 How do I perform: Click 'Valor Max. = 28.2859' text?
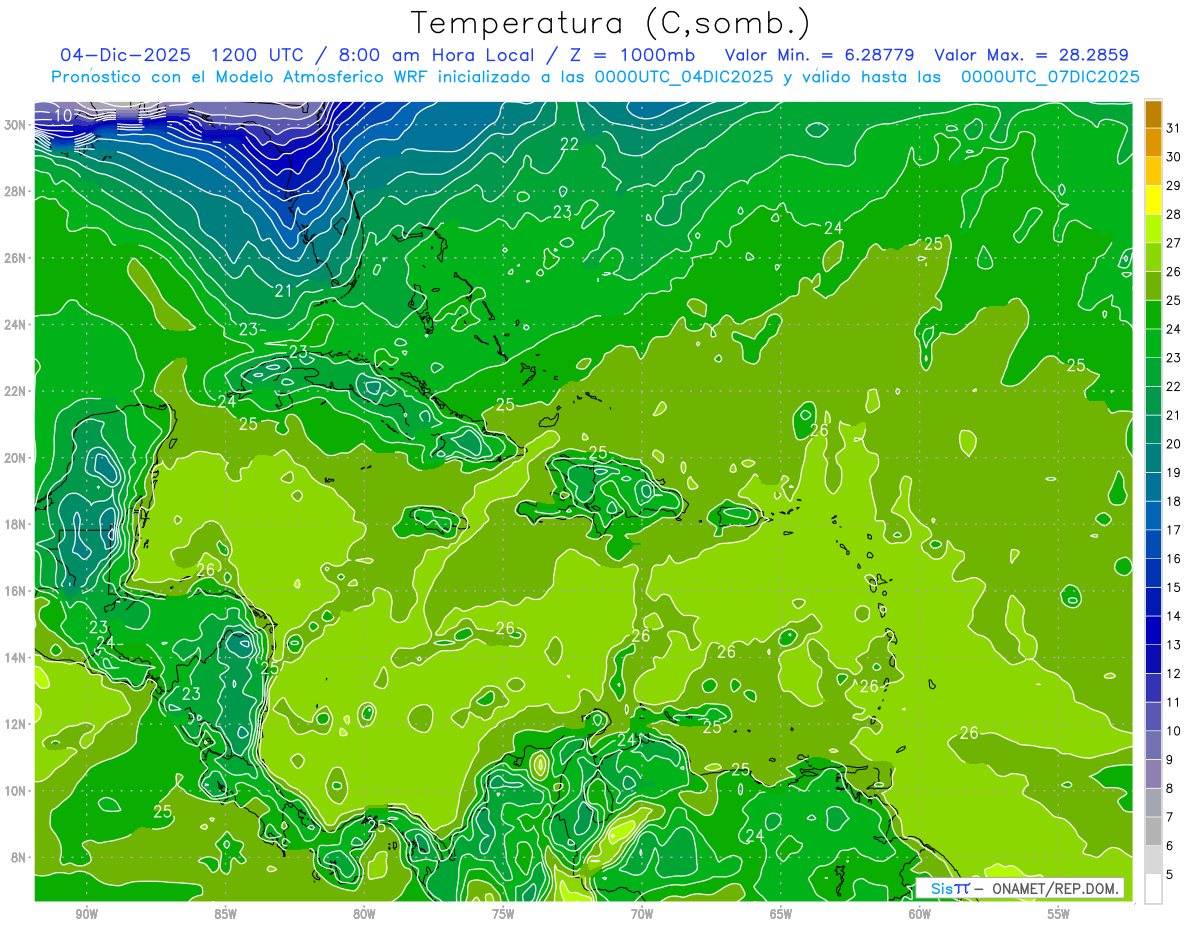(1032, 54)
